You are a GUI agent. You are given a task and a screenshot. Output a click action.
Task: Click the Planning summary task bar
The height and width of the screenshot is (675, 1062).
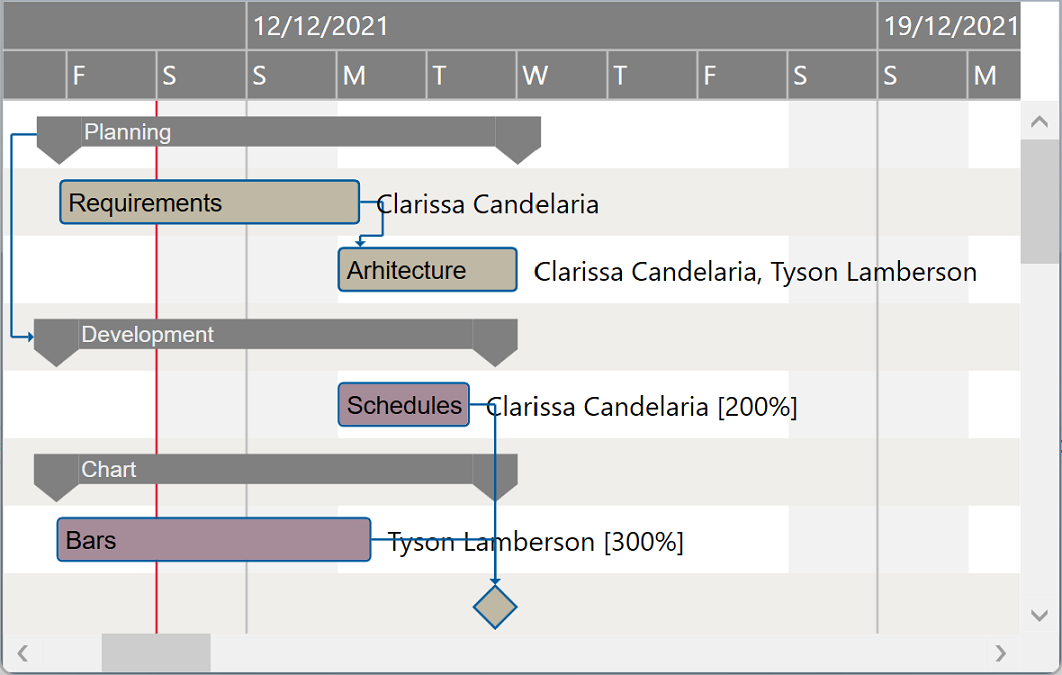point(280,131)
